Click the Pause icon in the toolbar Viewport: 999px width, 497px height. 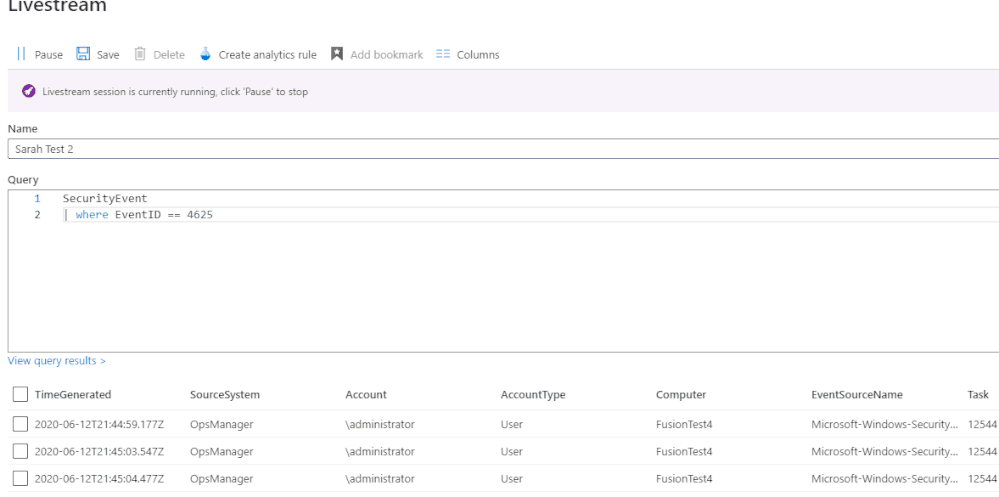point(21,55)
